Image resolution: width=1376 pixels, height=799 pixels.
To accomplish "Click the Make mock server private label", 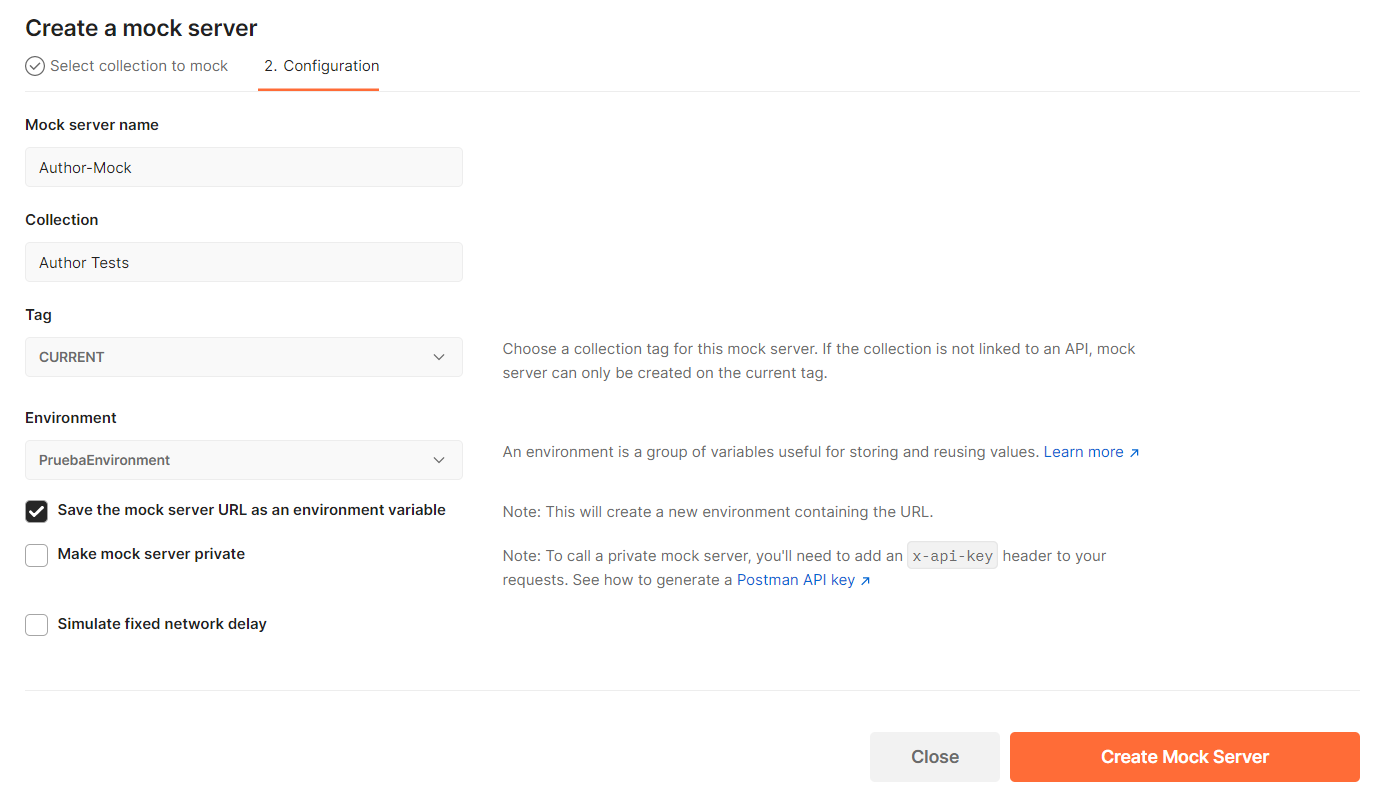I will point(151,554).
